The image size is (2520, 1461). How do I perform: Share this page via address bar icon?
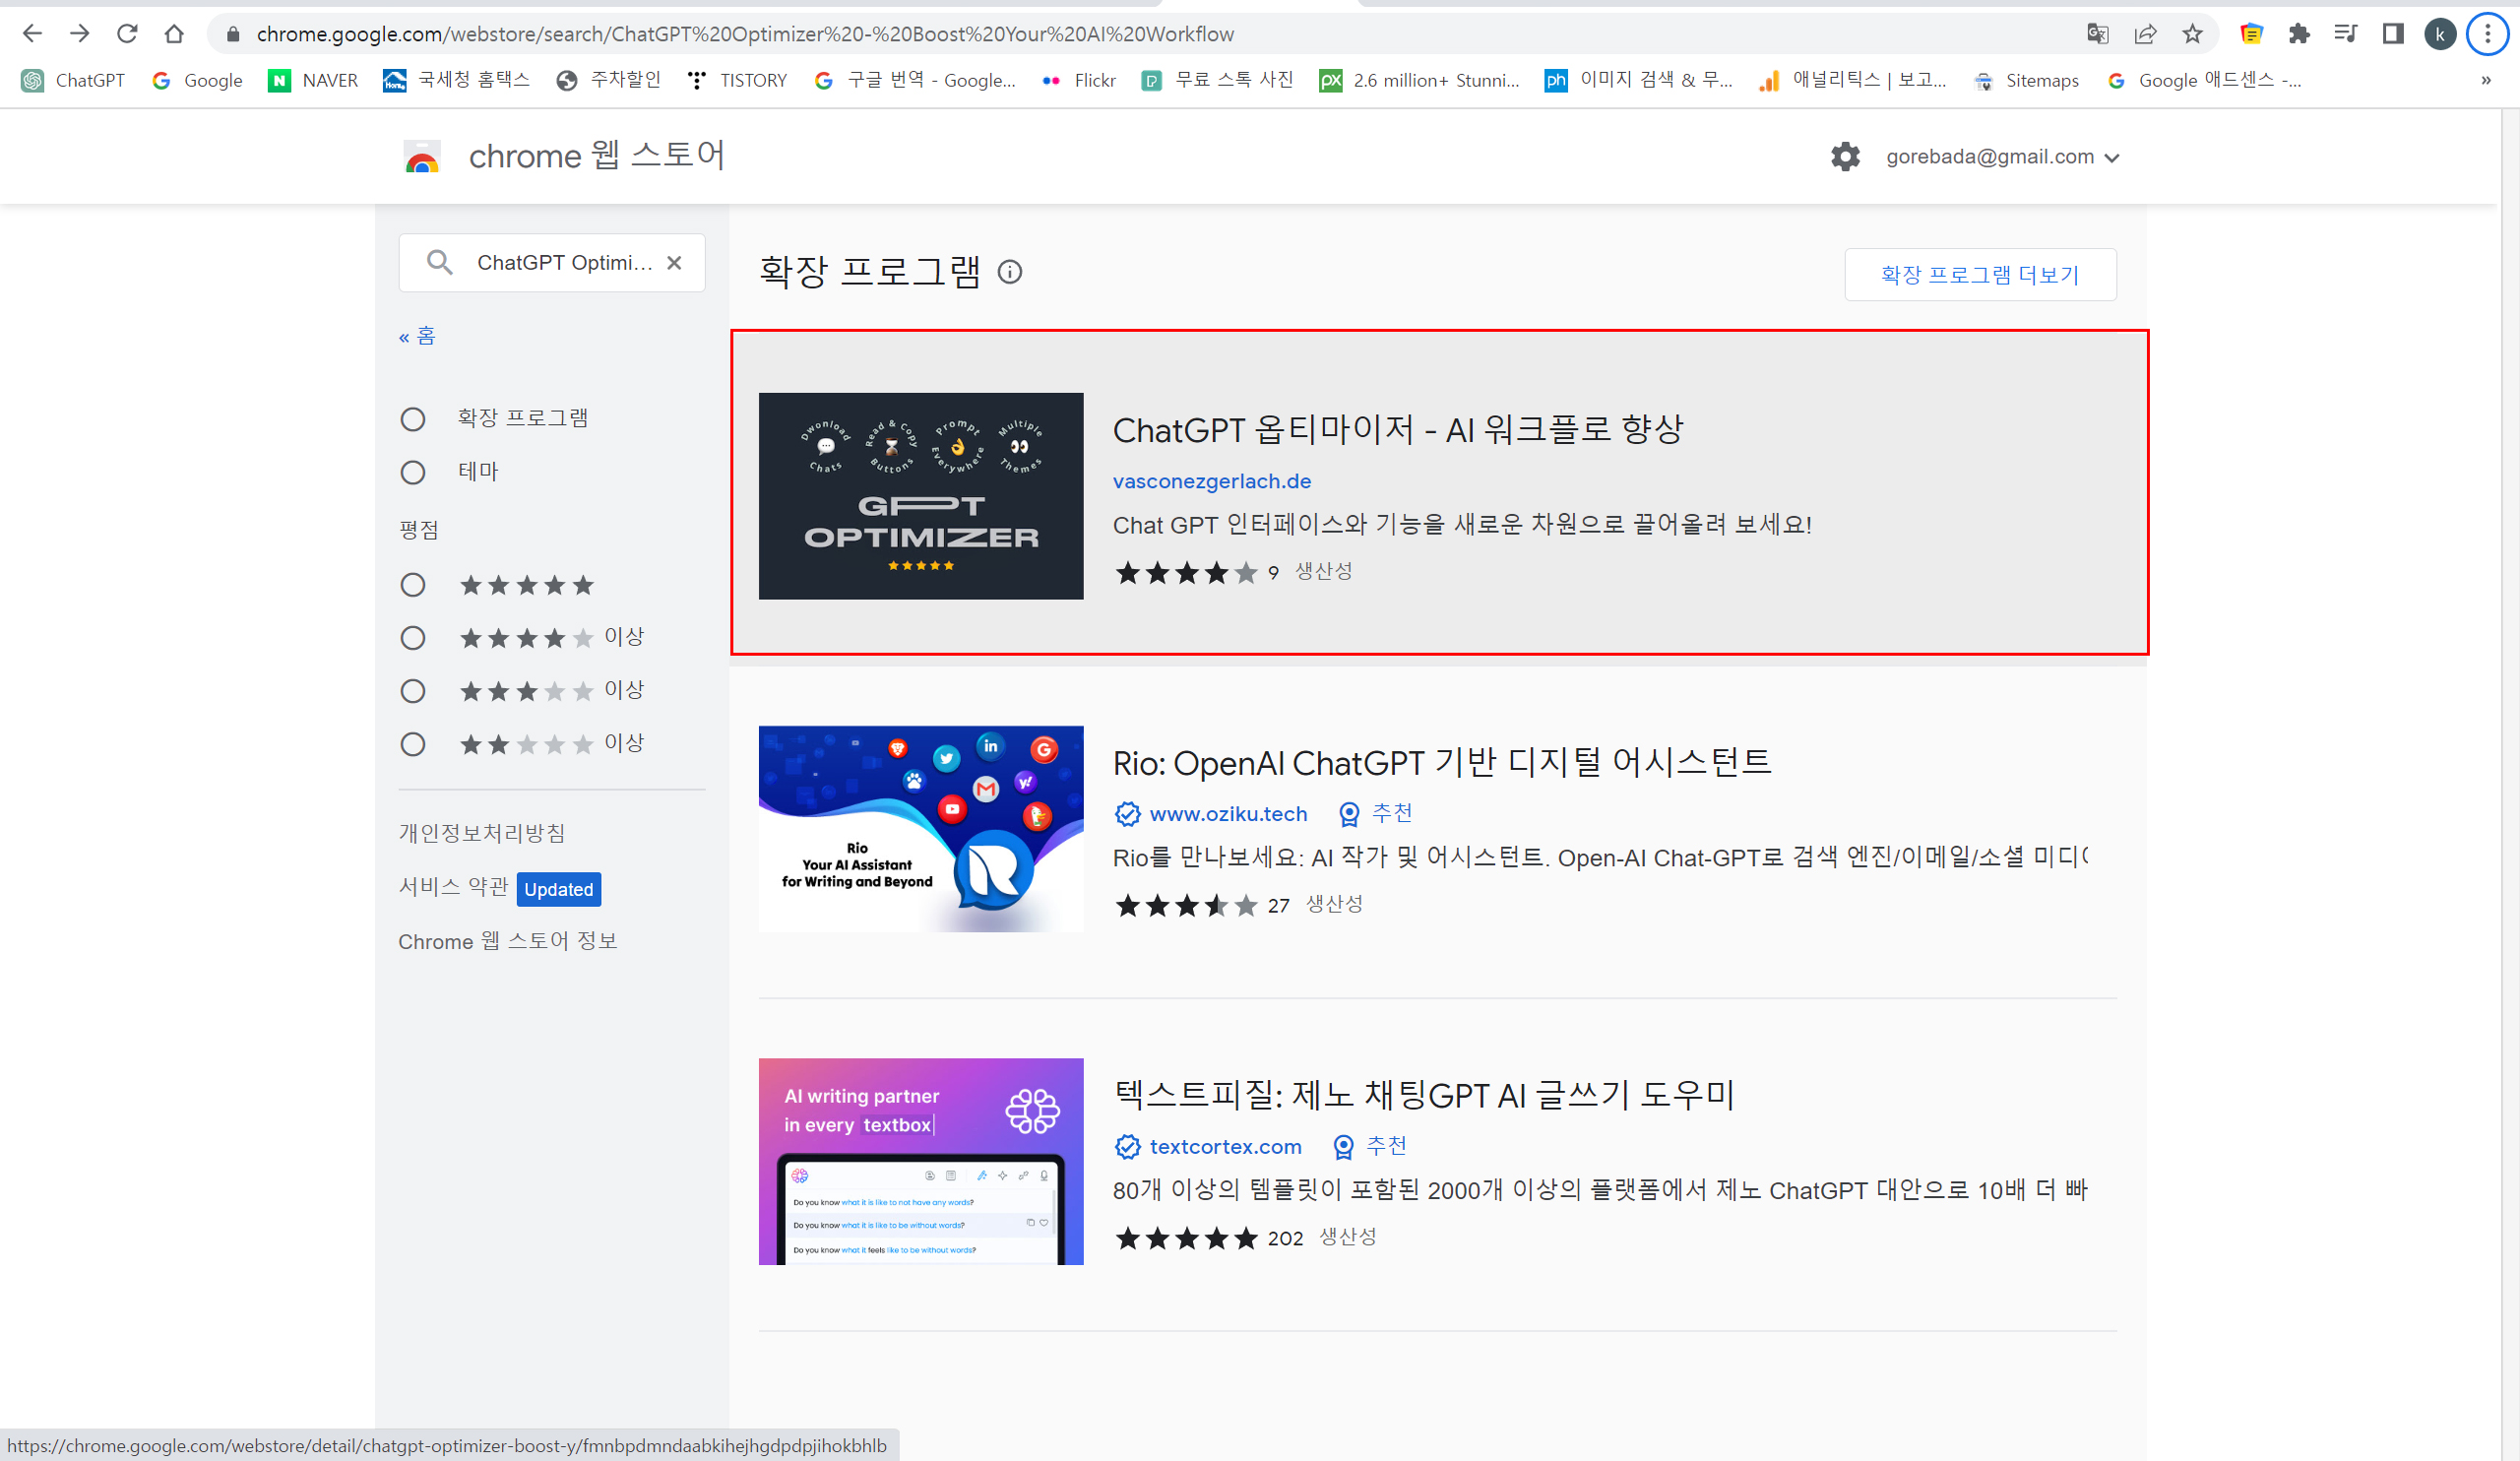tap(2145, 34)
